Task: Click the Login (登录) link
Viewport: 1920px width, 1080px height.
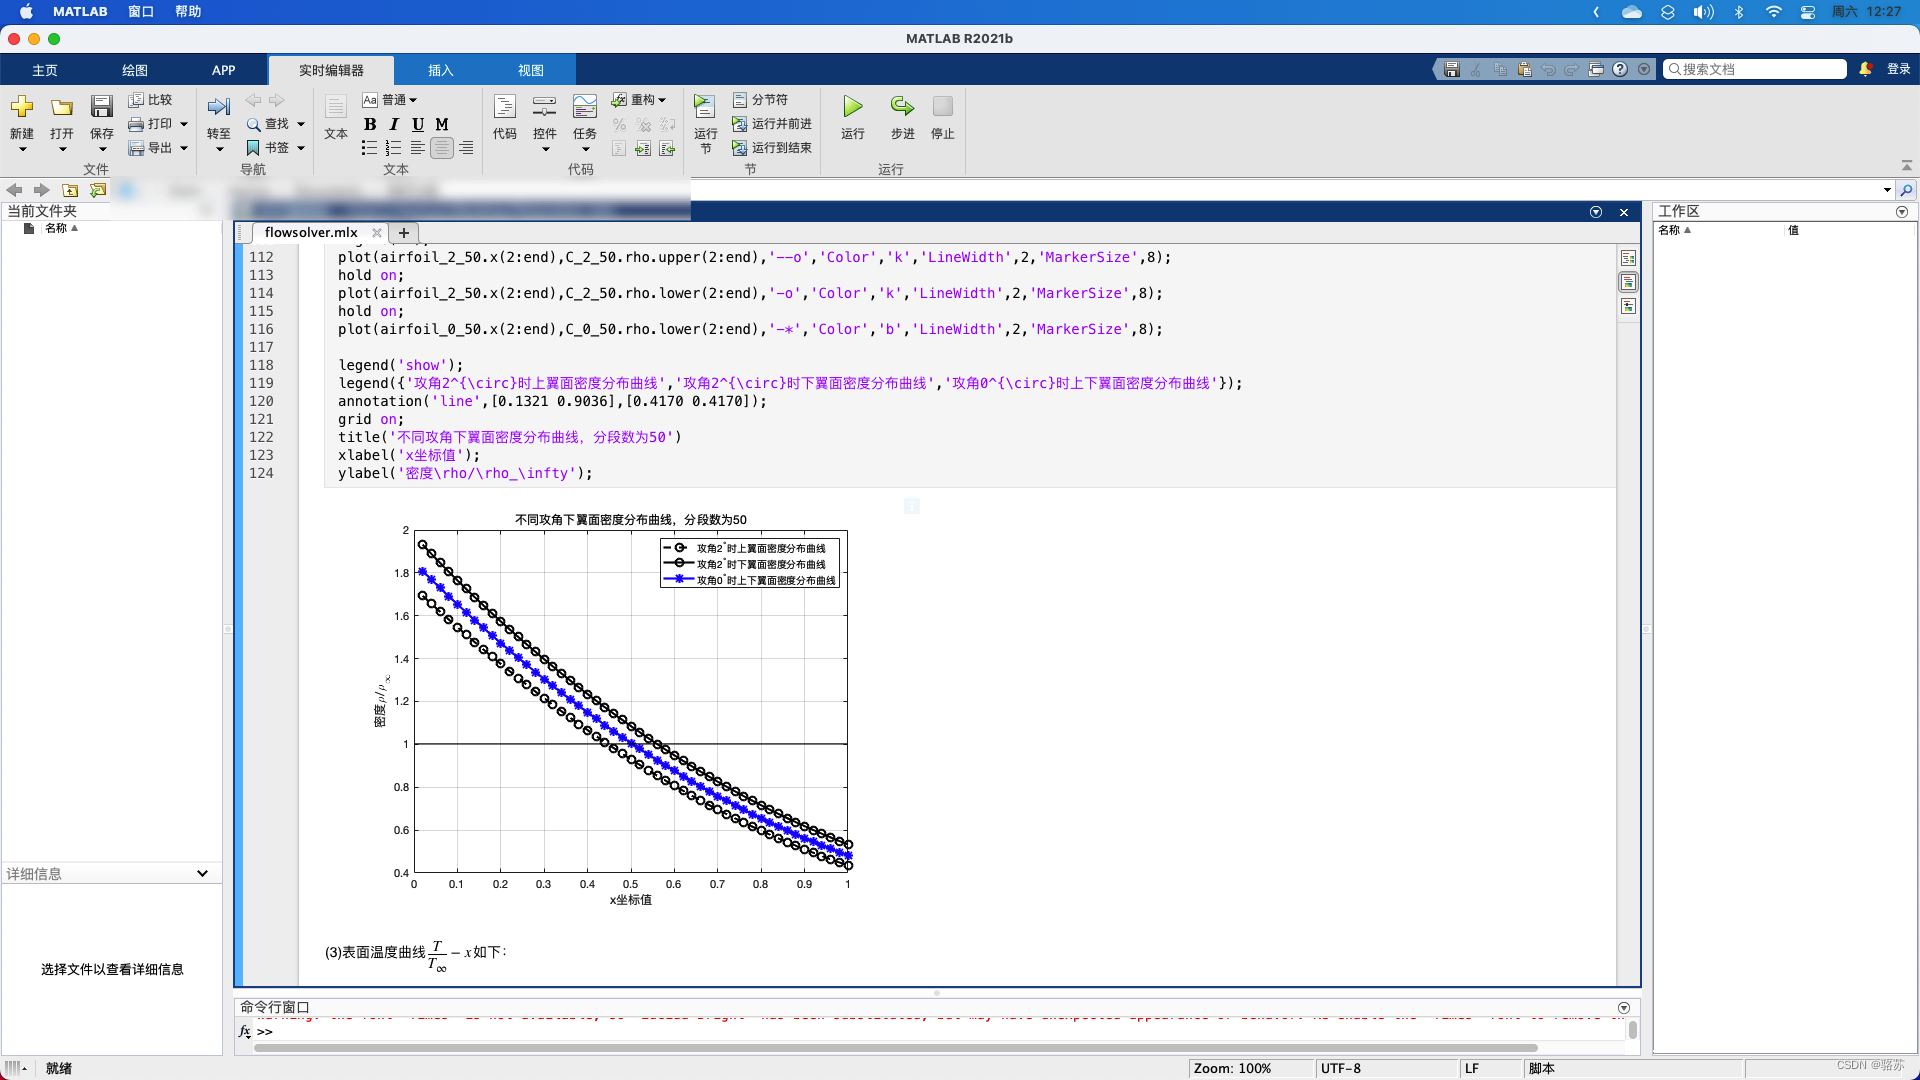Action: coord(1898,69)
